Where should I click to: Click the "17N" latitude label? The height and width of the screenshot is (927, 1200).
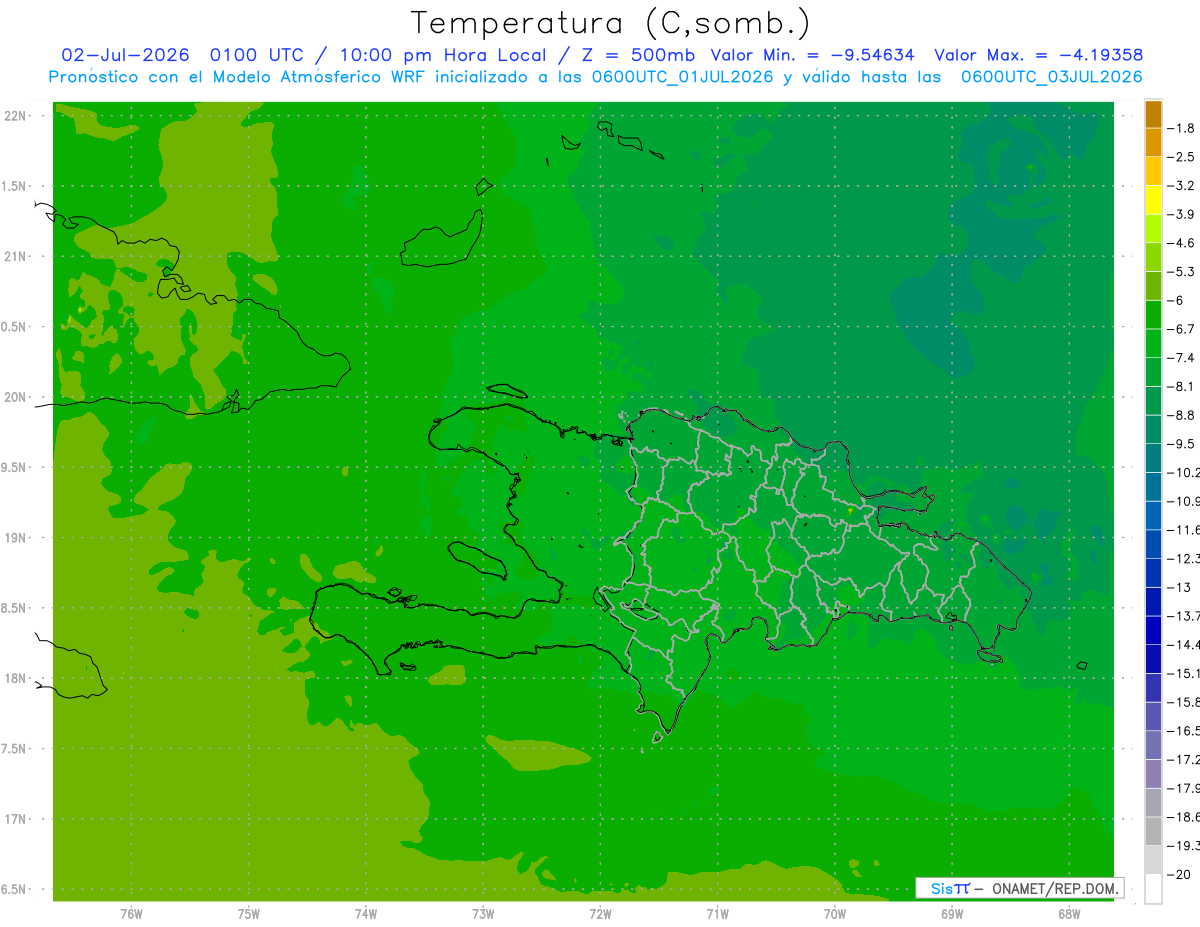point(15,819)
